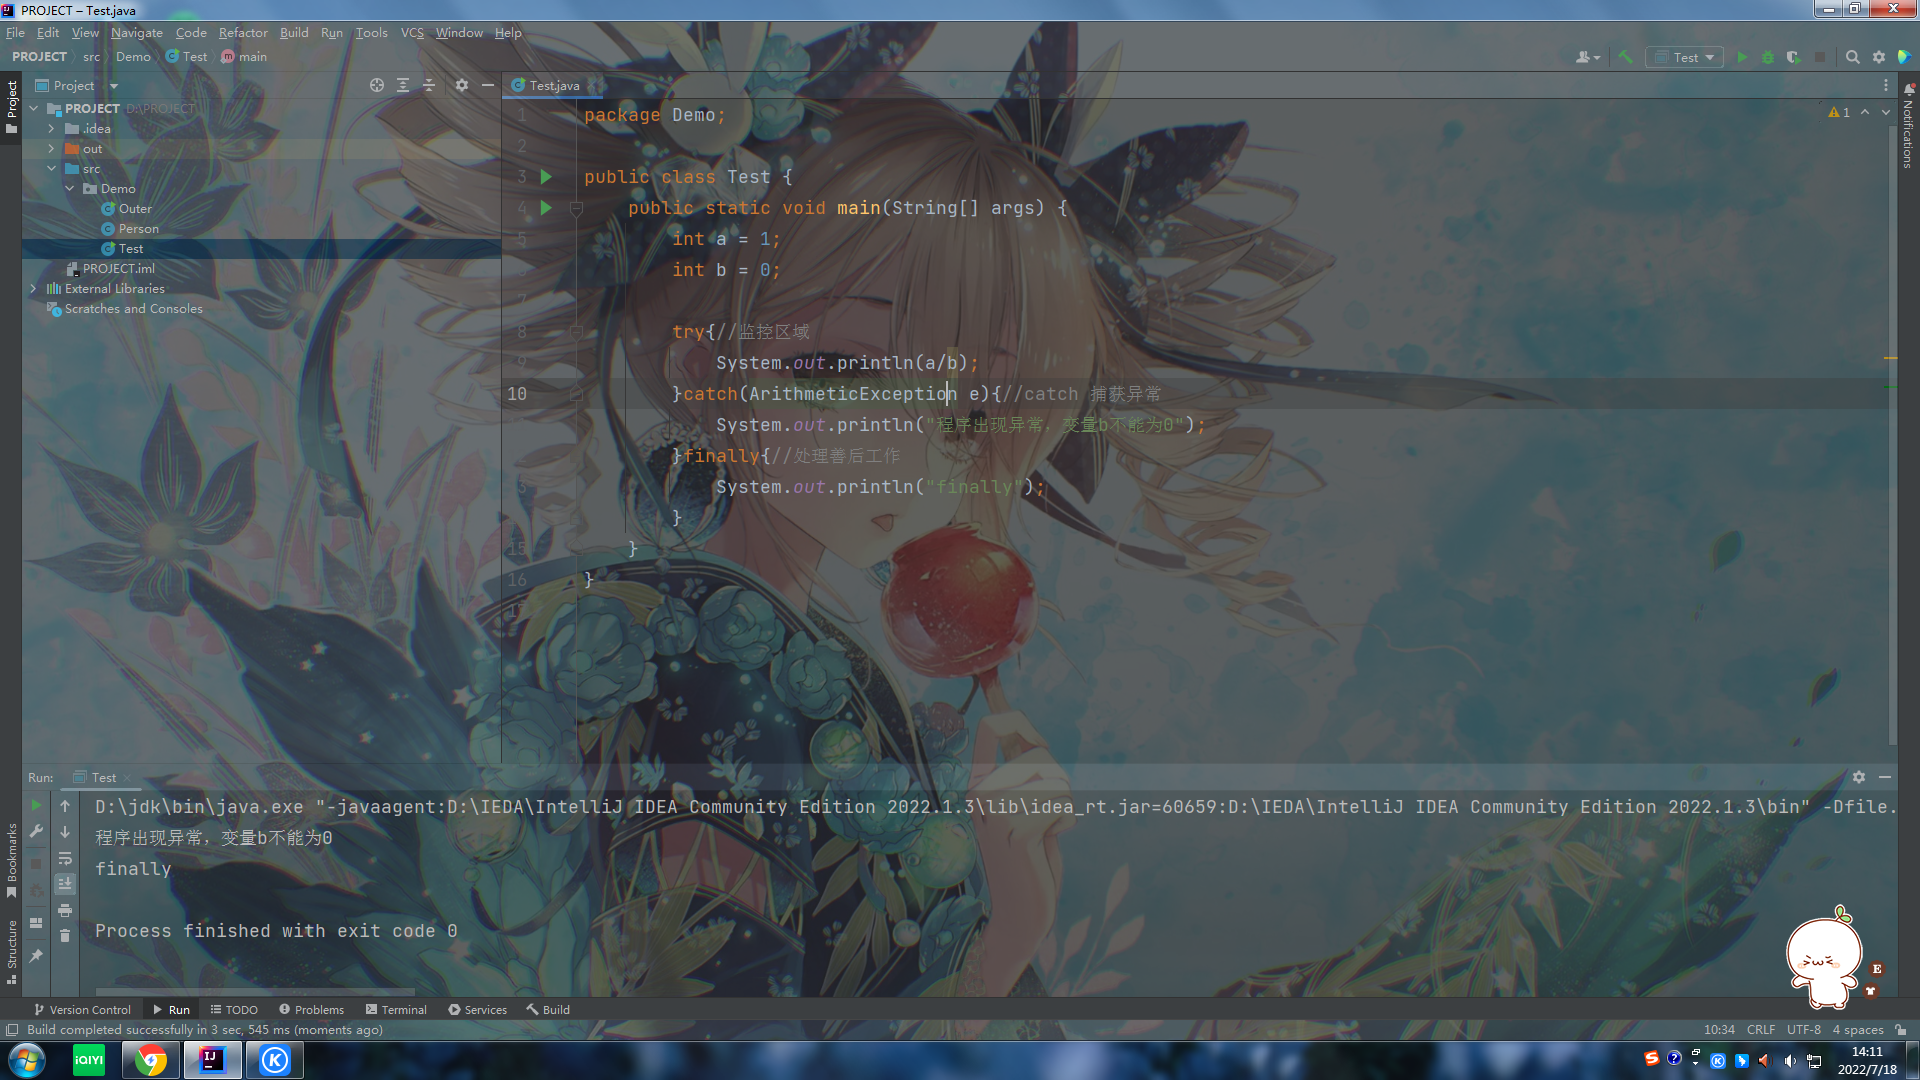
Task: Toggle soft-wrap in Run console
Action: tap(65, 858)
